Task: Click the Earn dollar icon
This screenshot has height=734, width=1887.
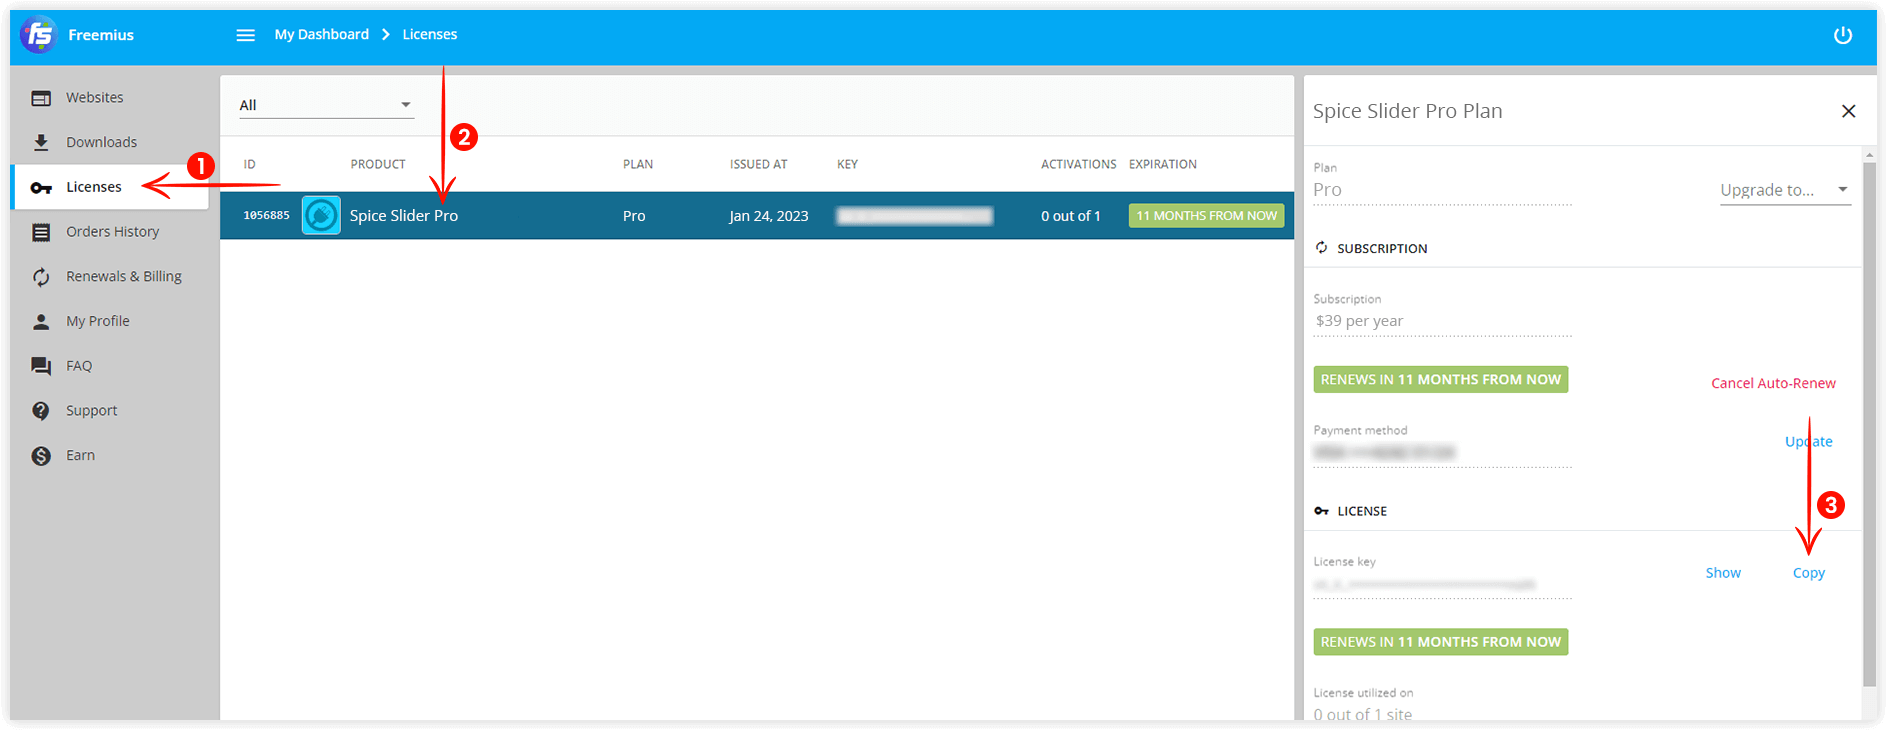Action: click(41, 456)
